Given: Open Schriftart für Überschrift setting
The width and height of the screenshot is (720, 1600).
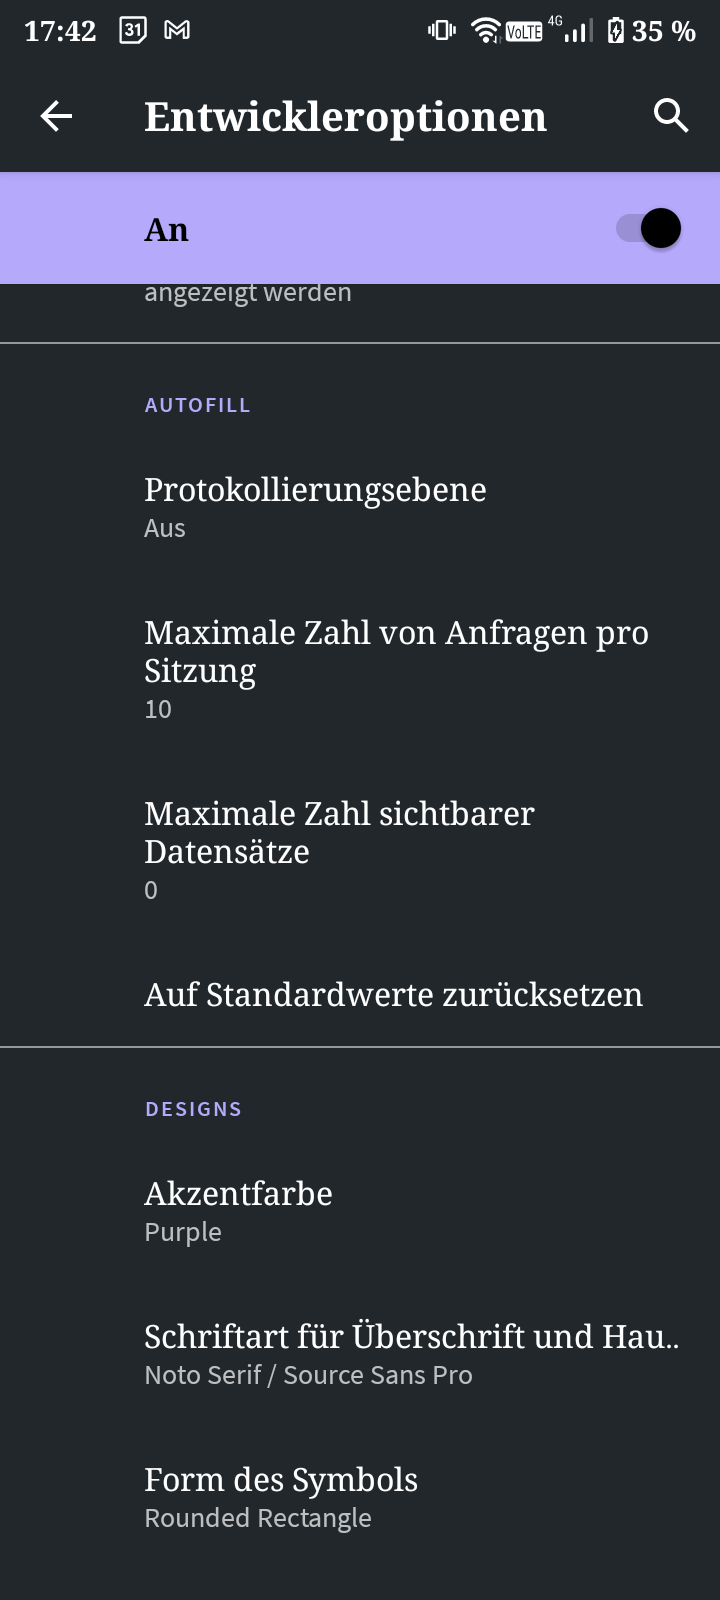Looking at the screenshot, I should (410, 1354).
